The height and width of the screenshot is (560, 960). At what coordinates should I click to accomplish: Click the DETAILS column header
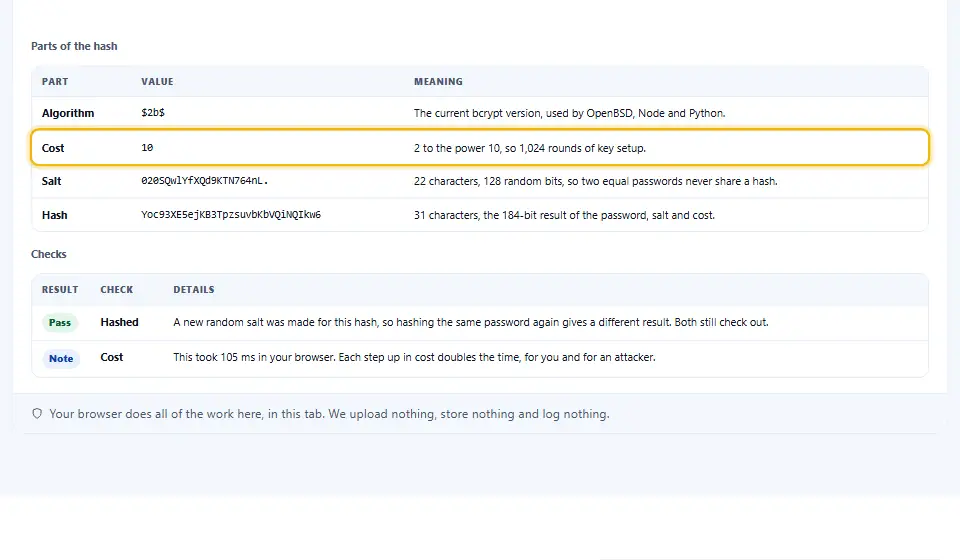click(194, 289)
